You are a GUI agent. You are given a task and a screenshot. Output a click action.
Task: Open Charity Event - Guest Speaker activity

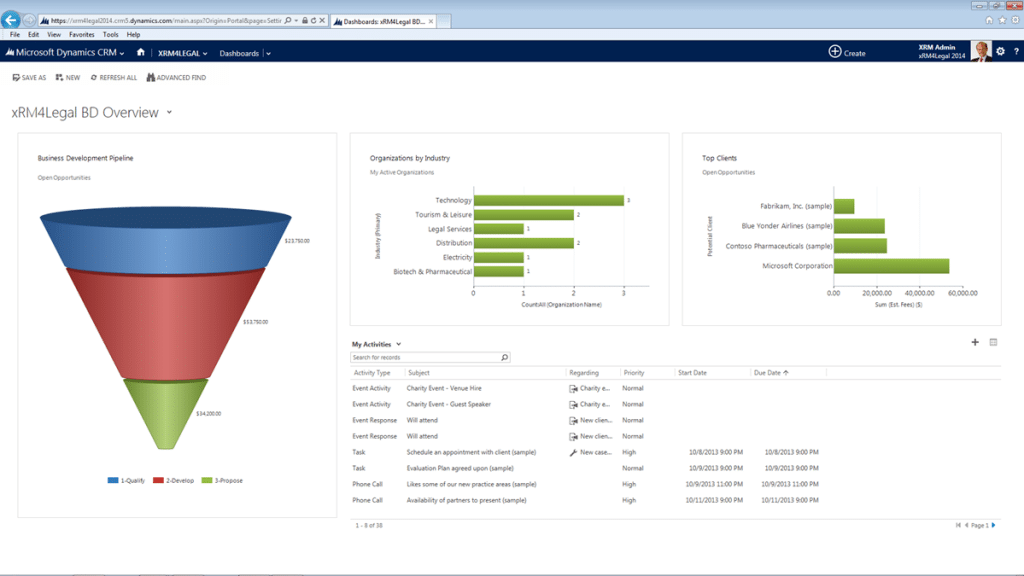coord(449,404)
